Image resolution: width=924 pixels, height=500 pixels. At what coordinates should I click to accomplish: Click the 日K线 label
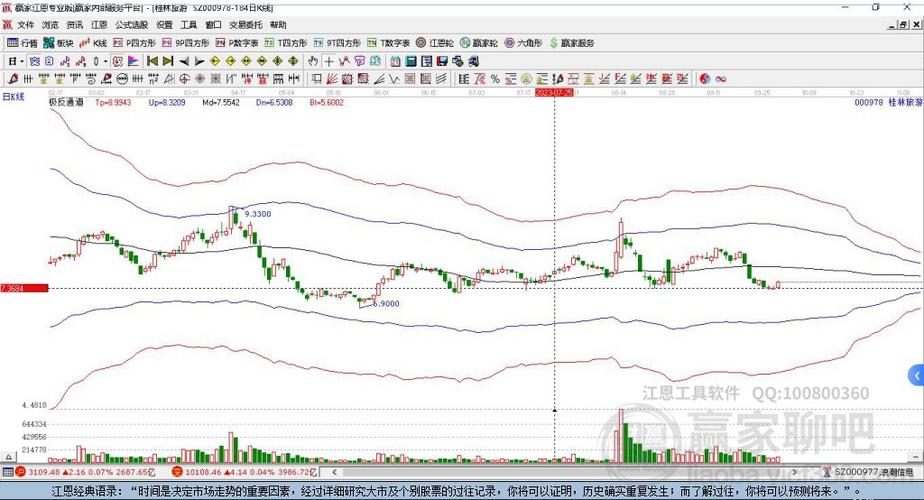(14, 96)
